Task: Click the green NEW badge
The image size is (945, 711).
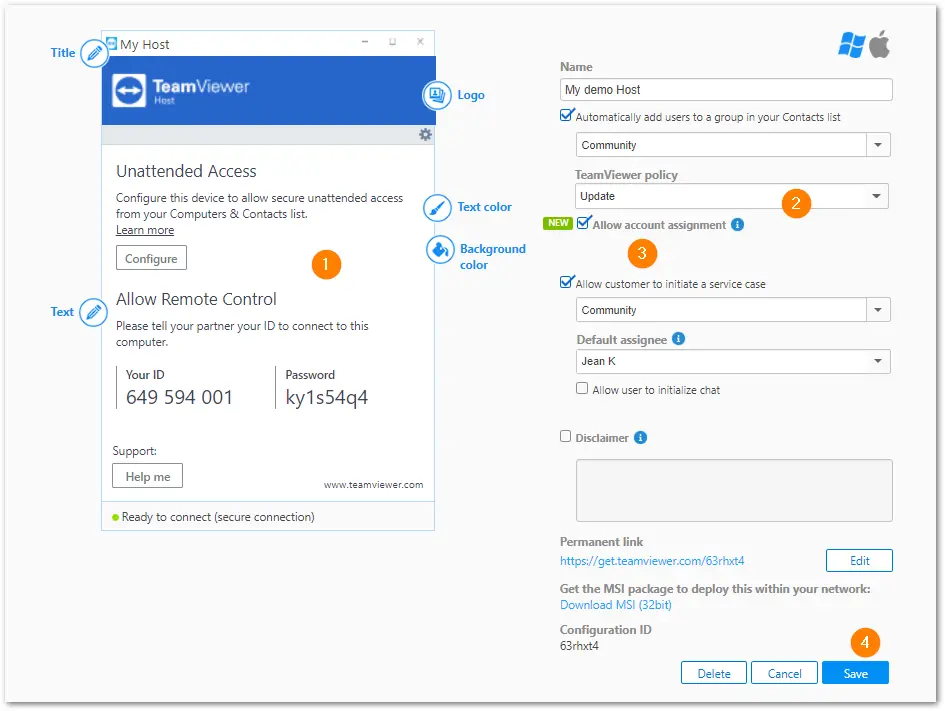Action: 558,223
